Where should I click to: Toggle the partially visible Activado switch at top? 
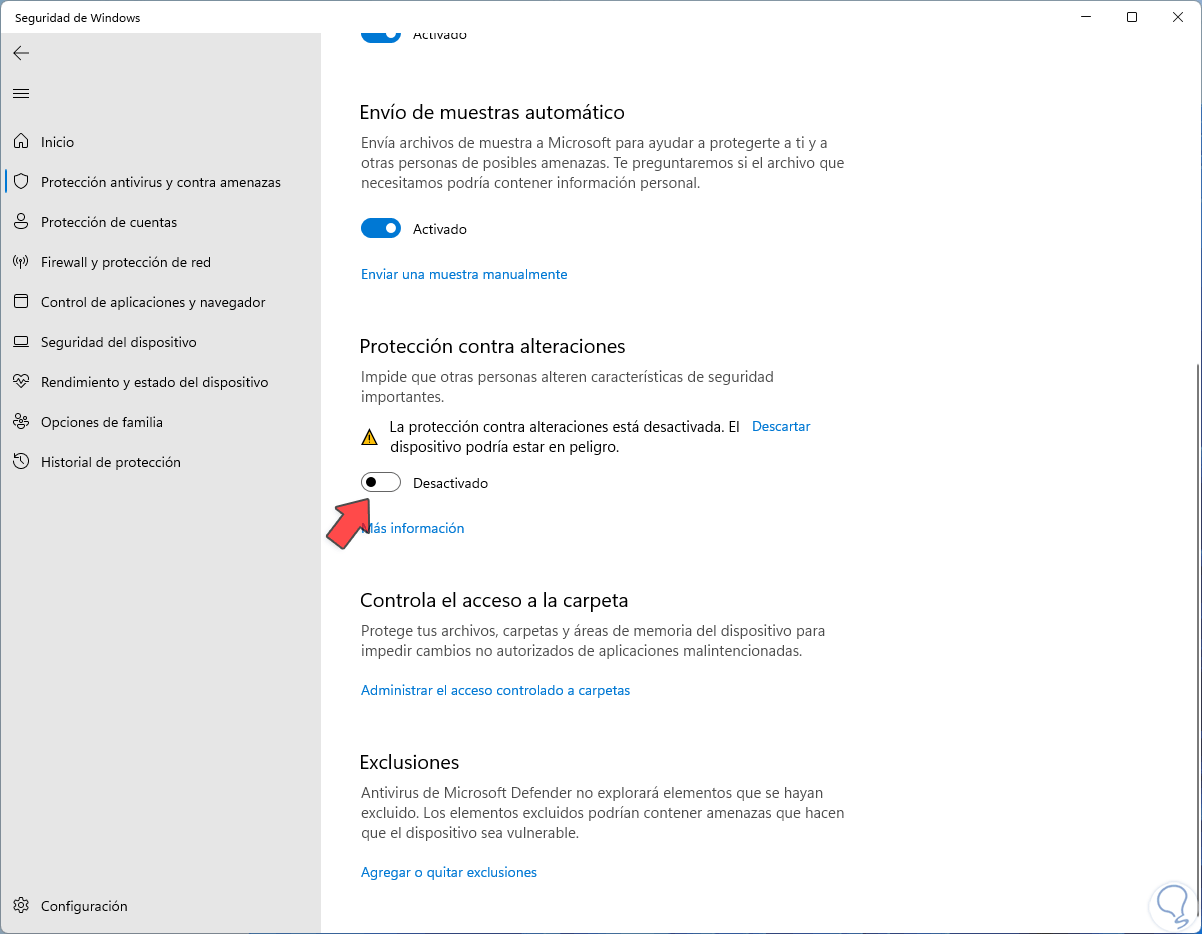[381, 37]
